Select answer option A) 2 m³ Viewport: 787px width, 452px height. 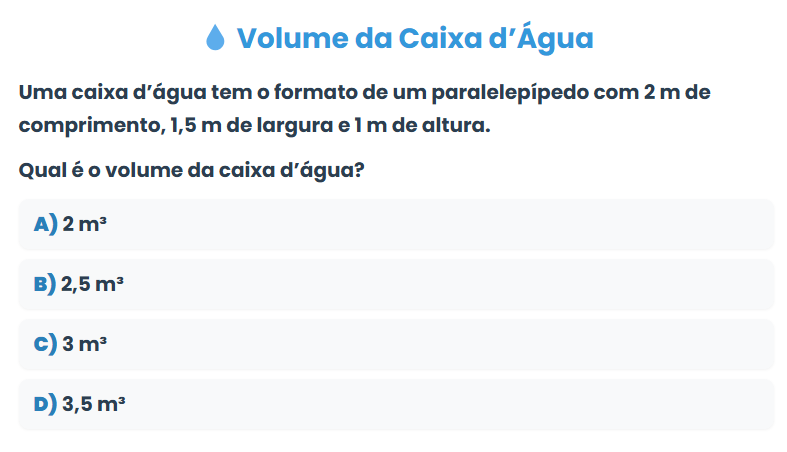pyautogui.click(x=396, y=225)
